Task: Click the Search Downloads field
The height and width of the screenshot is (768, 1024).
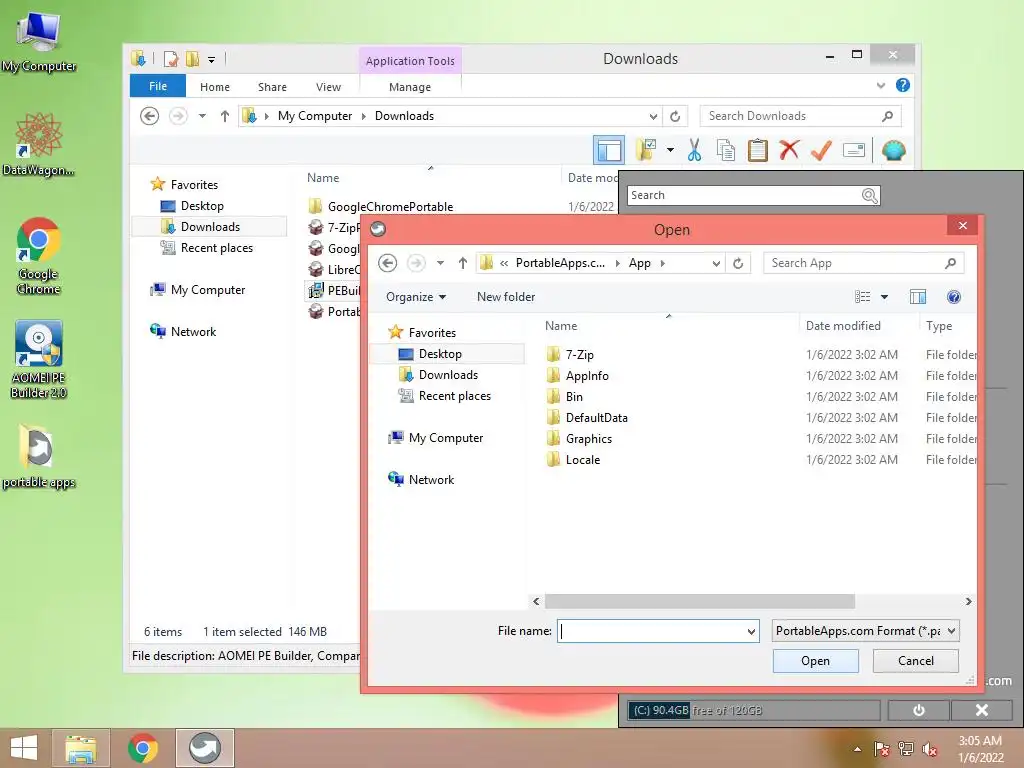Action: pos(800,116)
